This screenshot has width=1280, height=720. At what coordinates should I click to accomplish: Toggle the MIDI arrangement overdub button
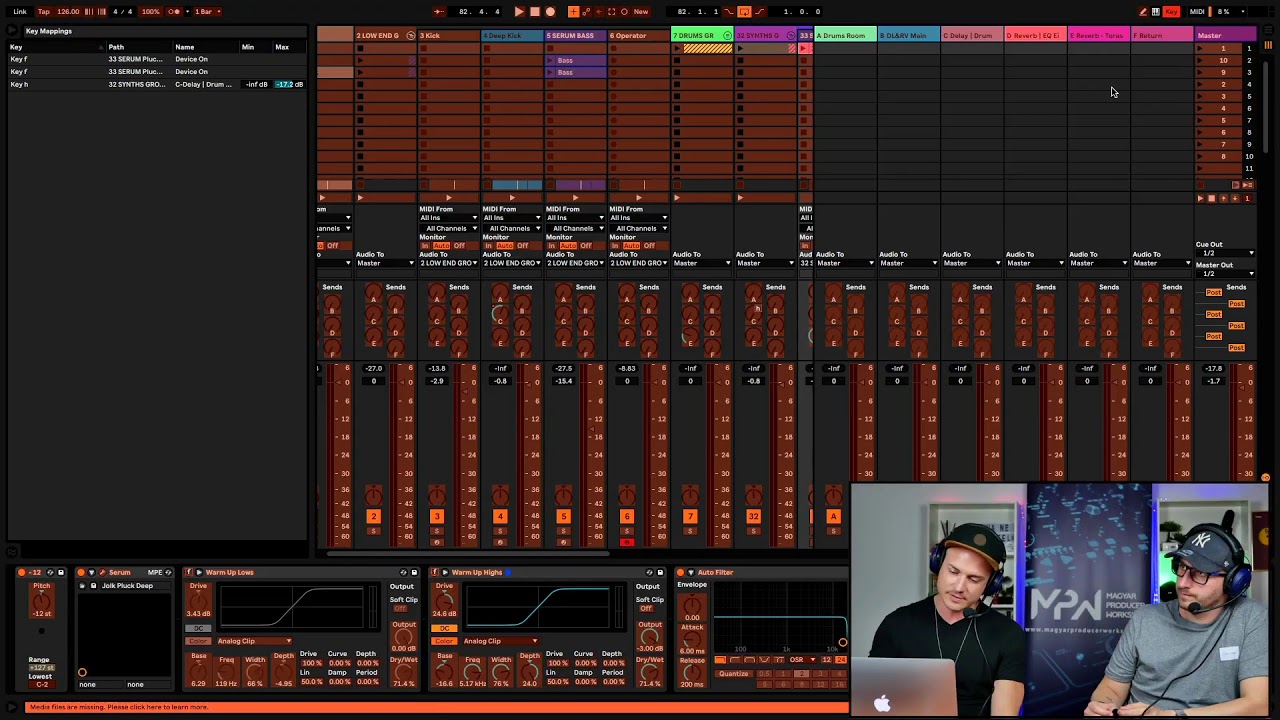click(573, 11)
